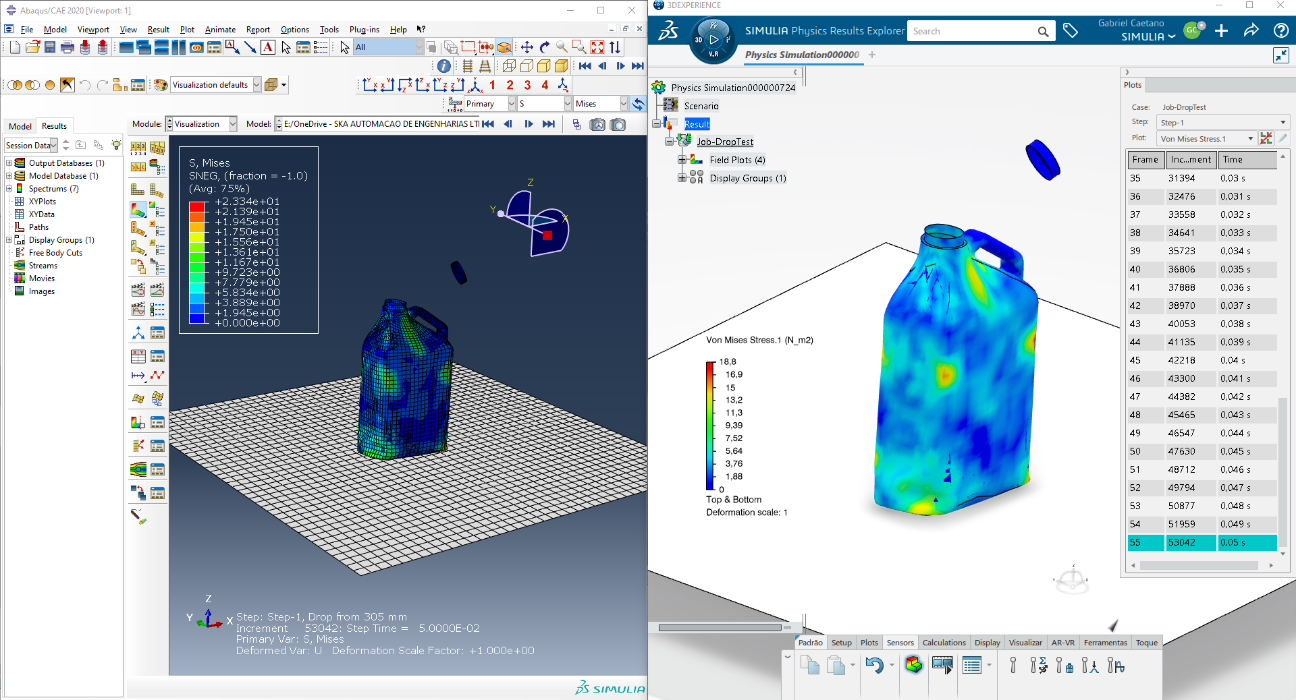Click the Sync field output icon beside Mises
This screenshot has width=1296, height=700.
638,104
